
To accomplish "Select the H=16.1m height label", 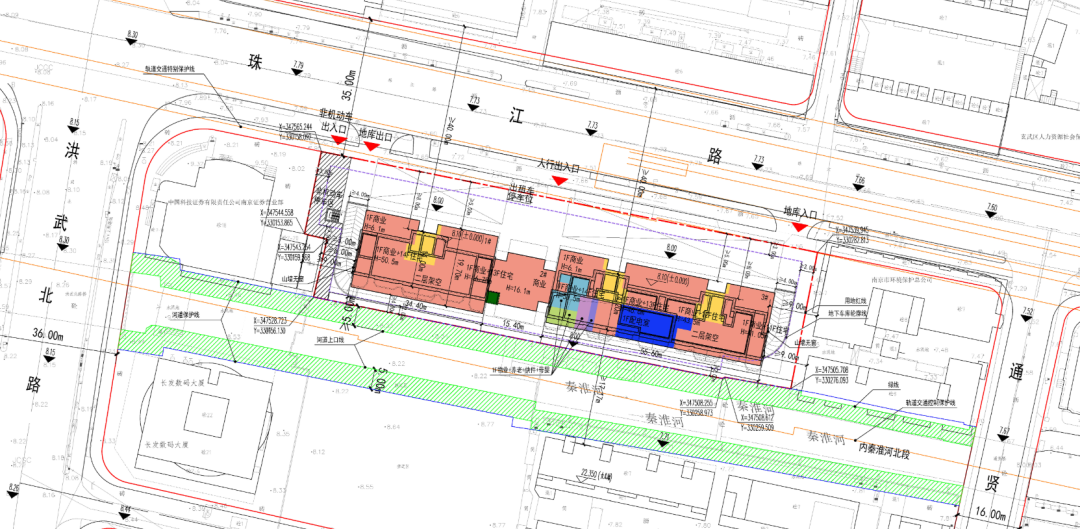I will tap(518, 290).
